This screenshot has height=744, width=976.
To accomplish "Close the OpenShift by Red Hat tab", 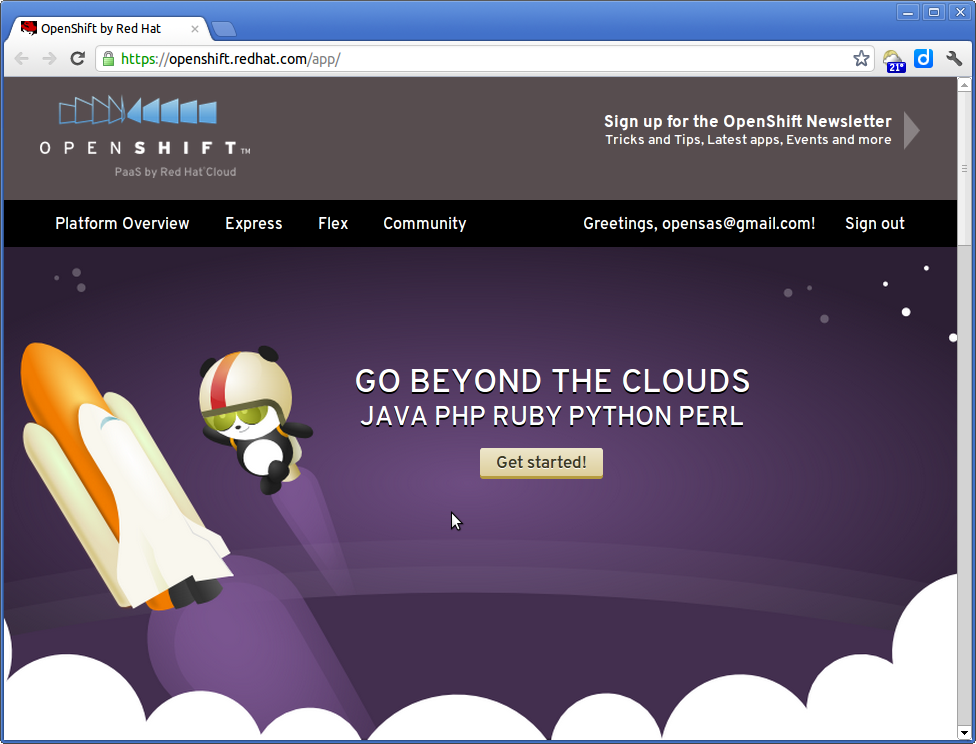I will coord(195,29).
